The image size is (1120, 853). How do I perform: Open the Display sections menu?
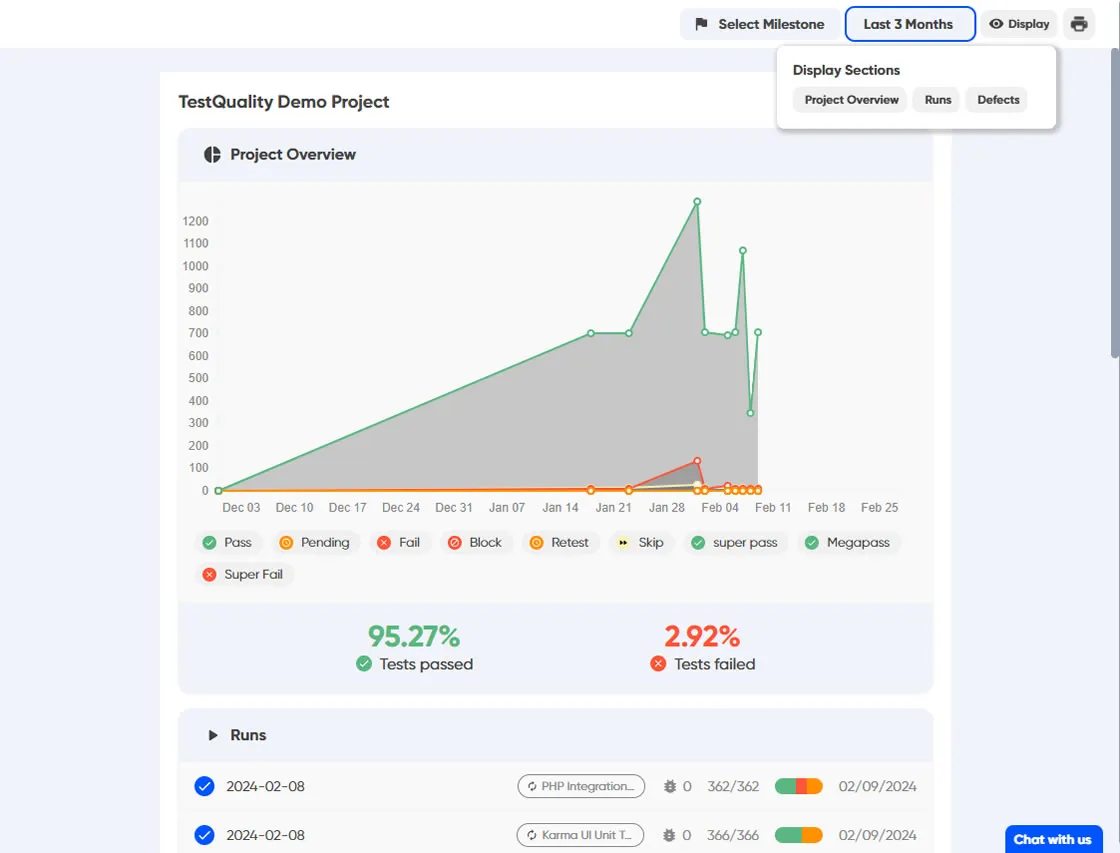click(1019, 24)
